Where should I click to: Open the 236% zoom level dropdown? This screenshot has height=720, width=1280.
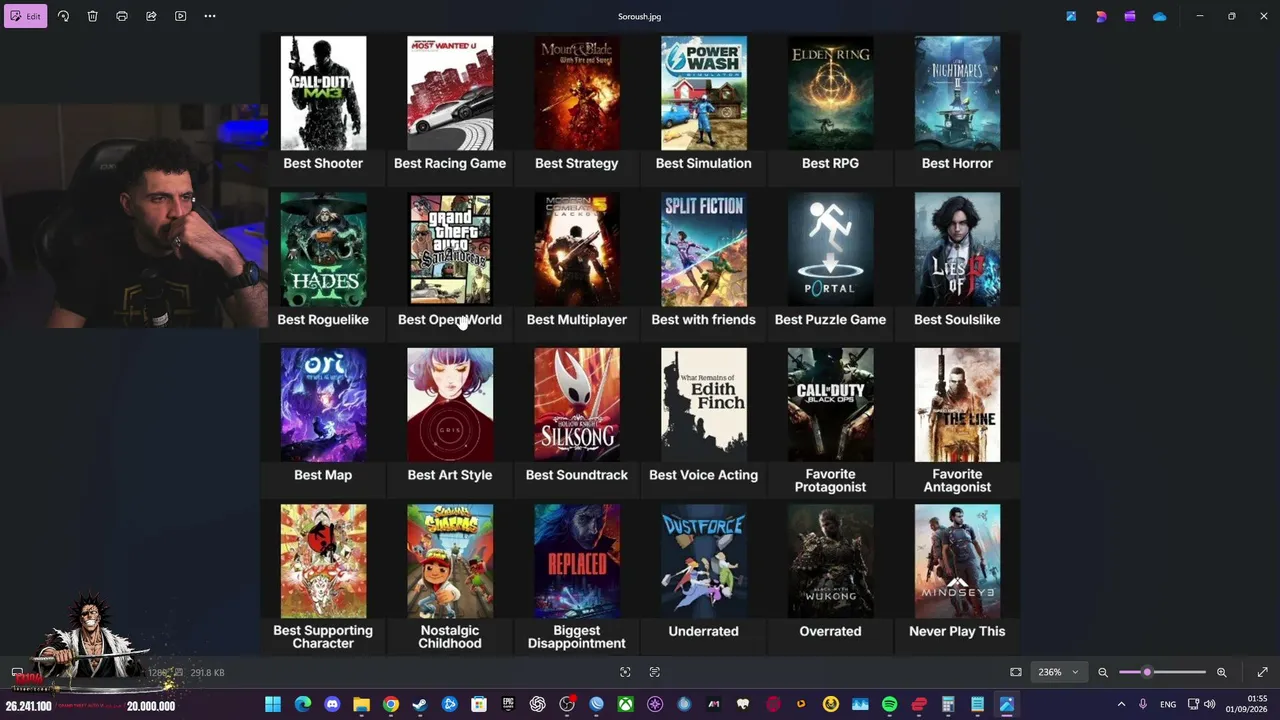coord(1057,672)
